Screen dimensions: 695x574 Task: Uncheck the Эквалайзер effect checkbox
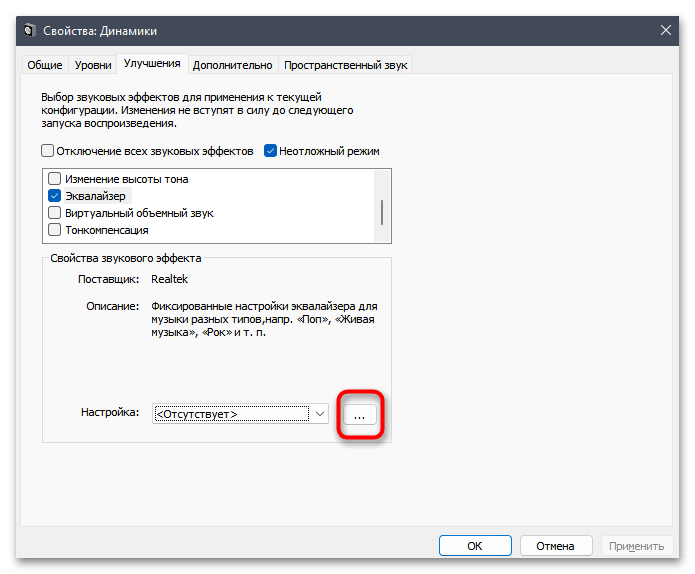[55, 195]
